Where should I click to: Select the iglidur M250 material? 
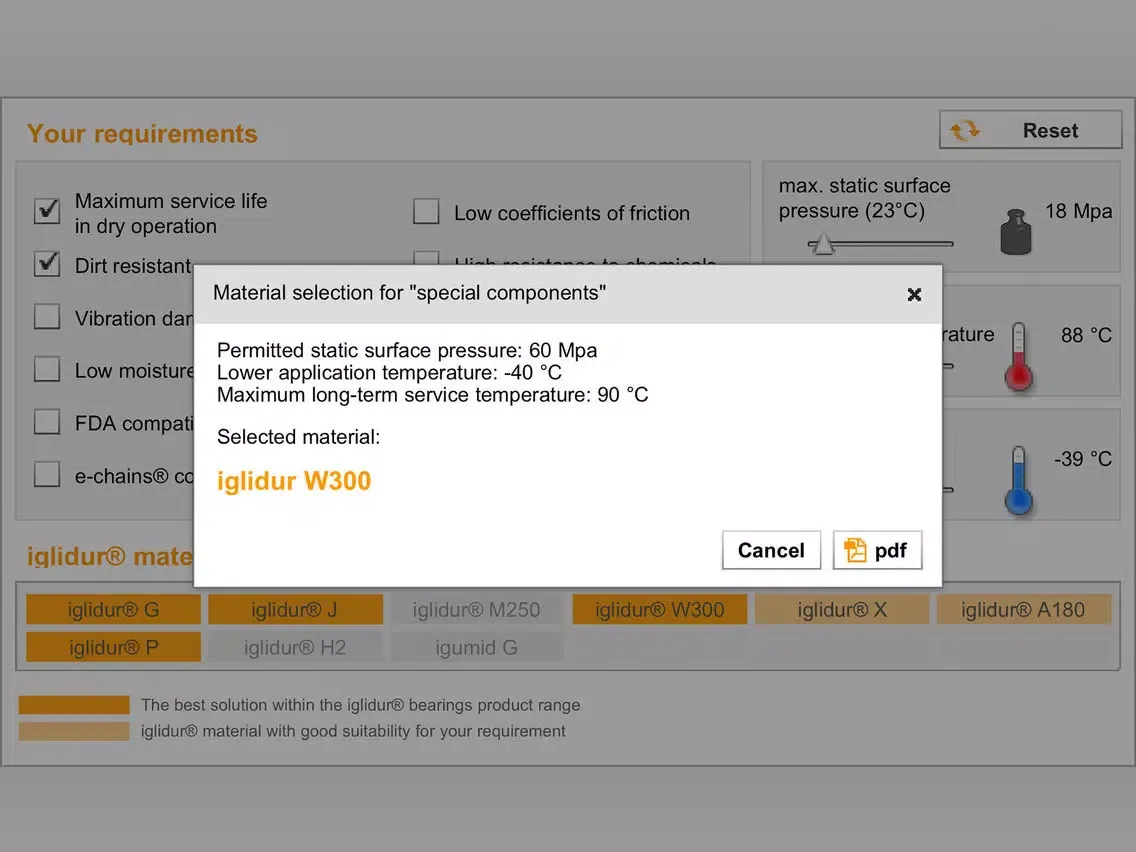(x=477, y=610)
